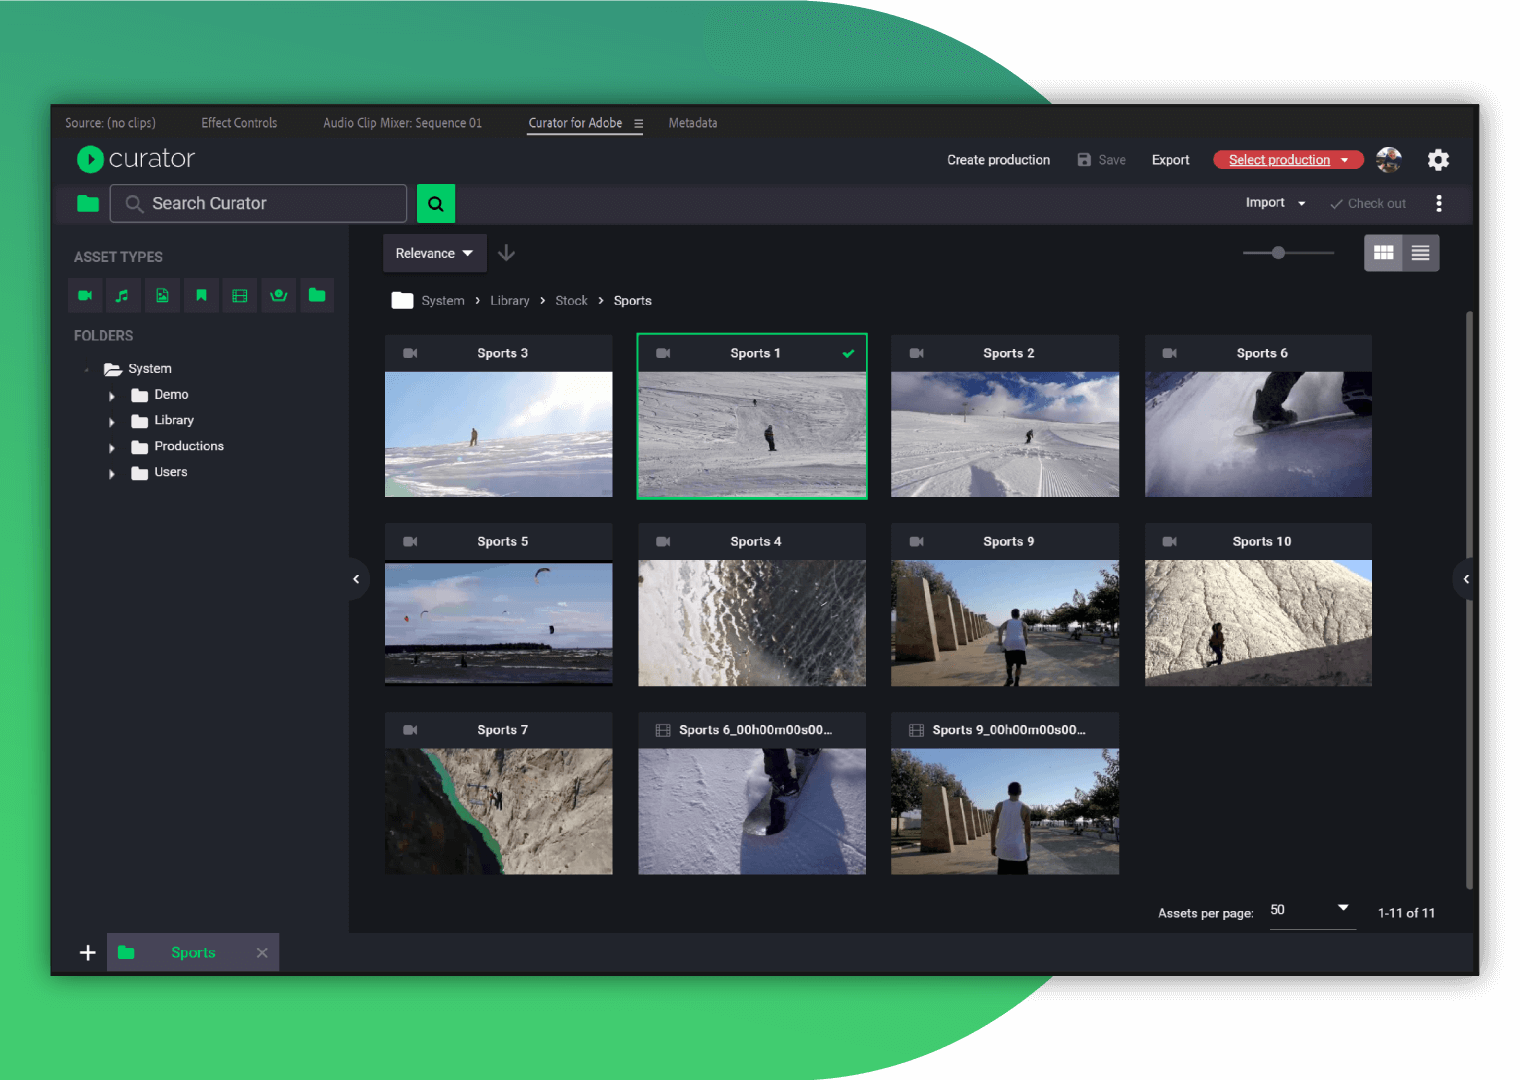1520x1080 pixels.
Task: Go to Stock in the breadcrumb
Action: [x=571, y=301]
